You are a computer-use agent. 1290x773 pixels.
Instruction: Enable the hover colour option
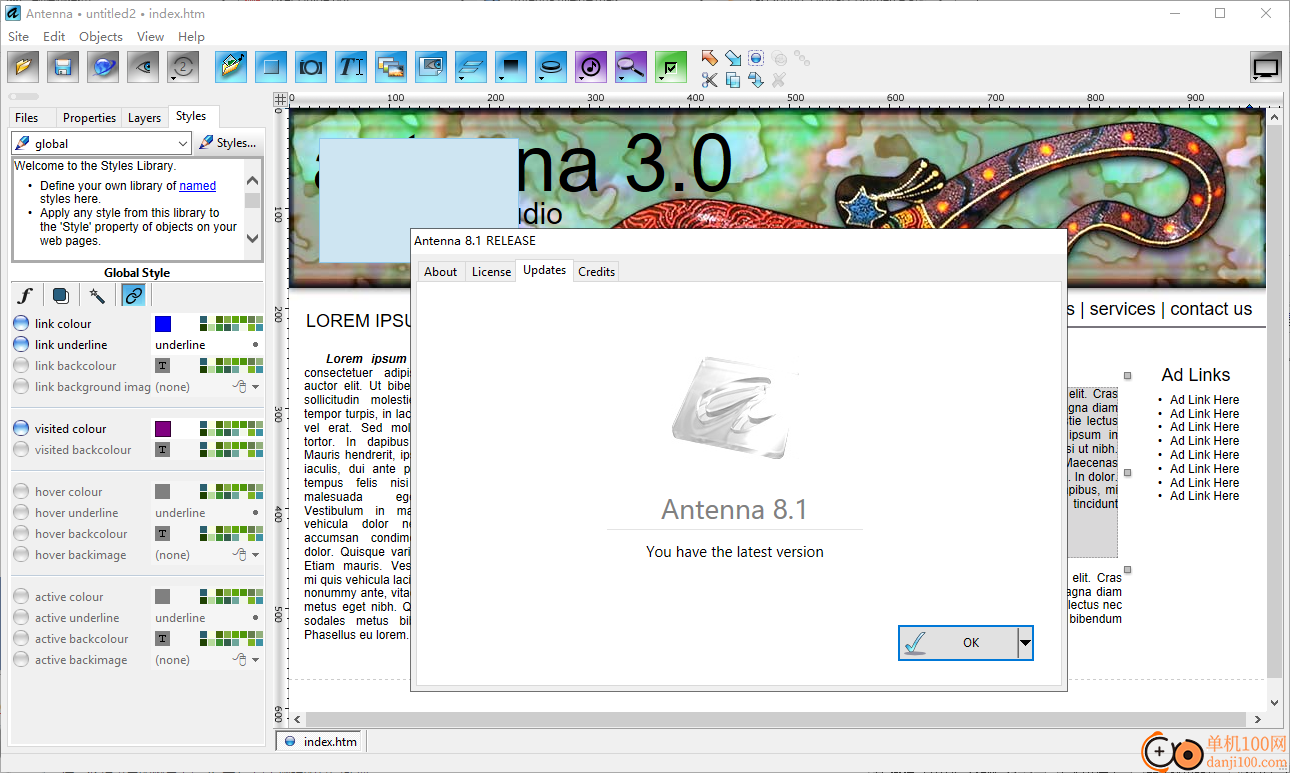[21, 491]
